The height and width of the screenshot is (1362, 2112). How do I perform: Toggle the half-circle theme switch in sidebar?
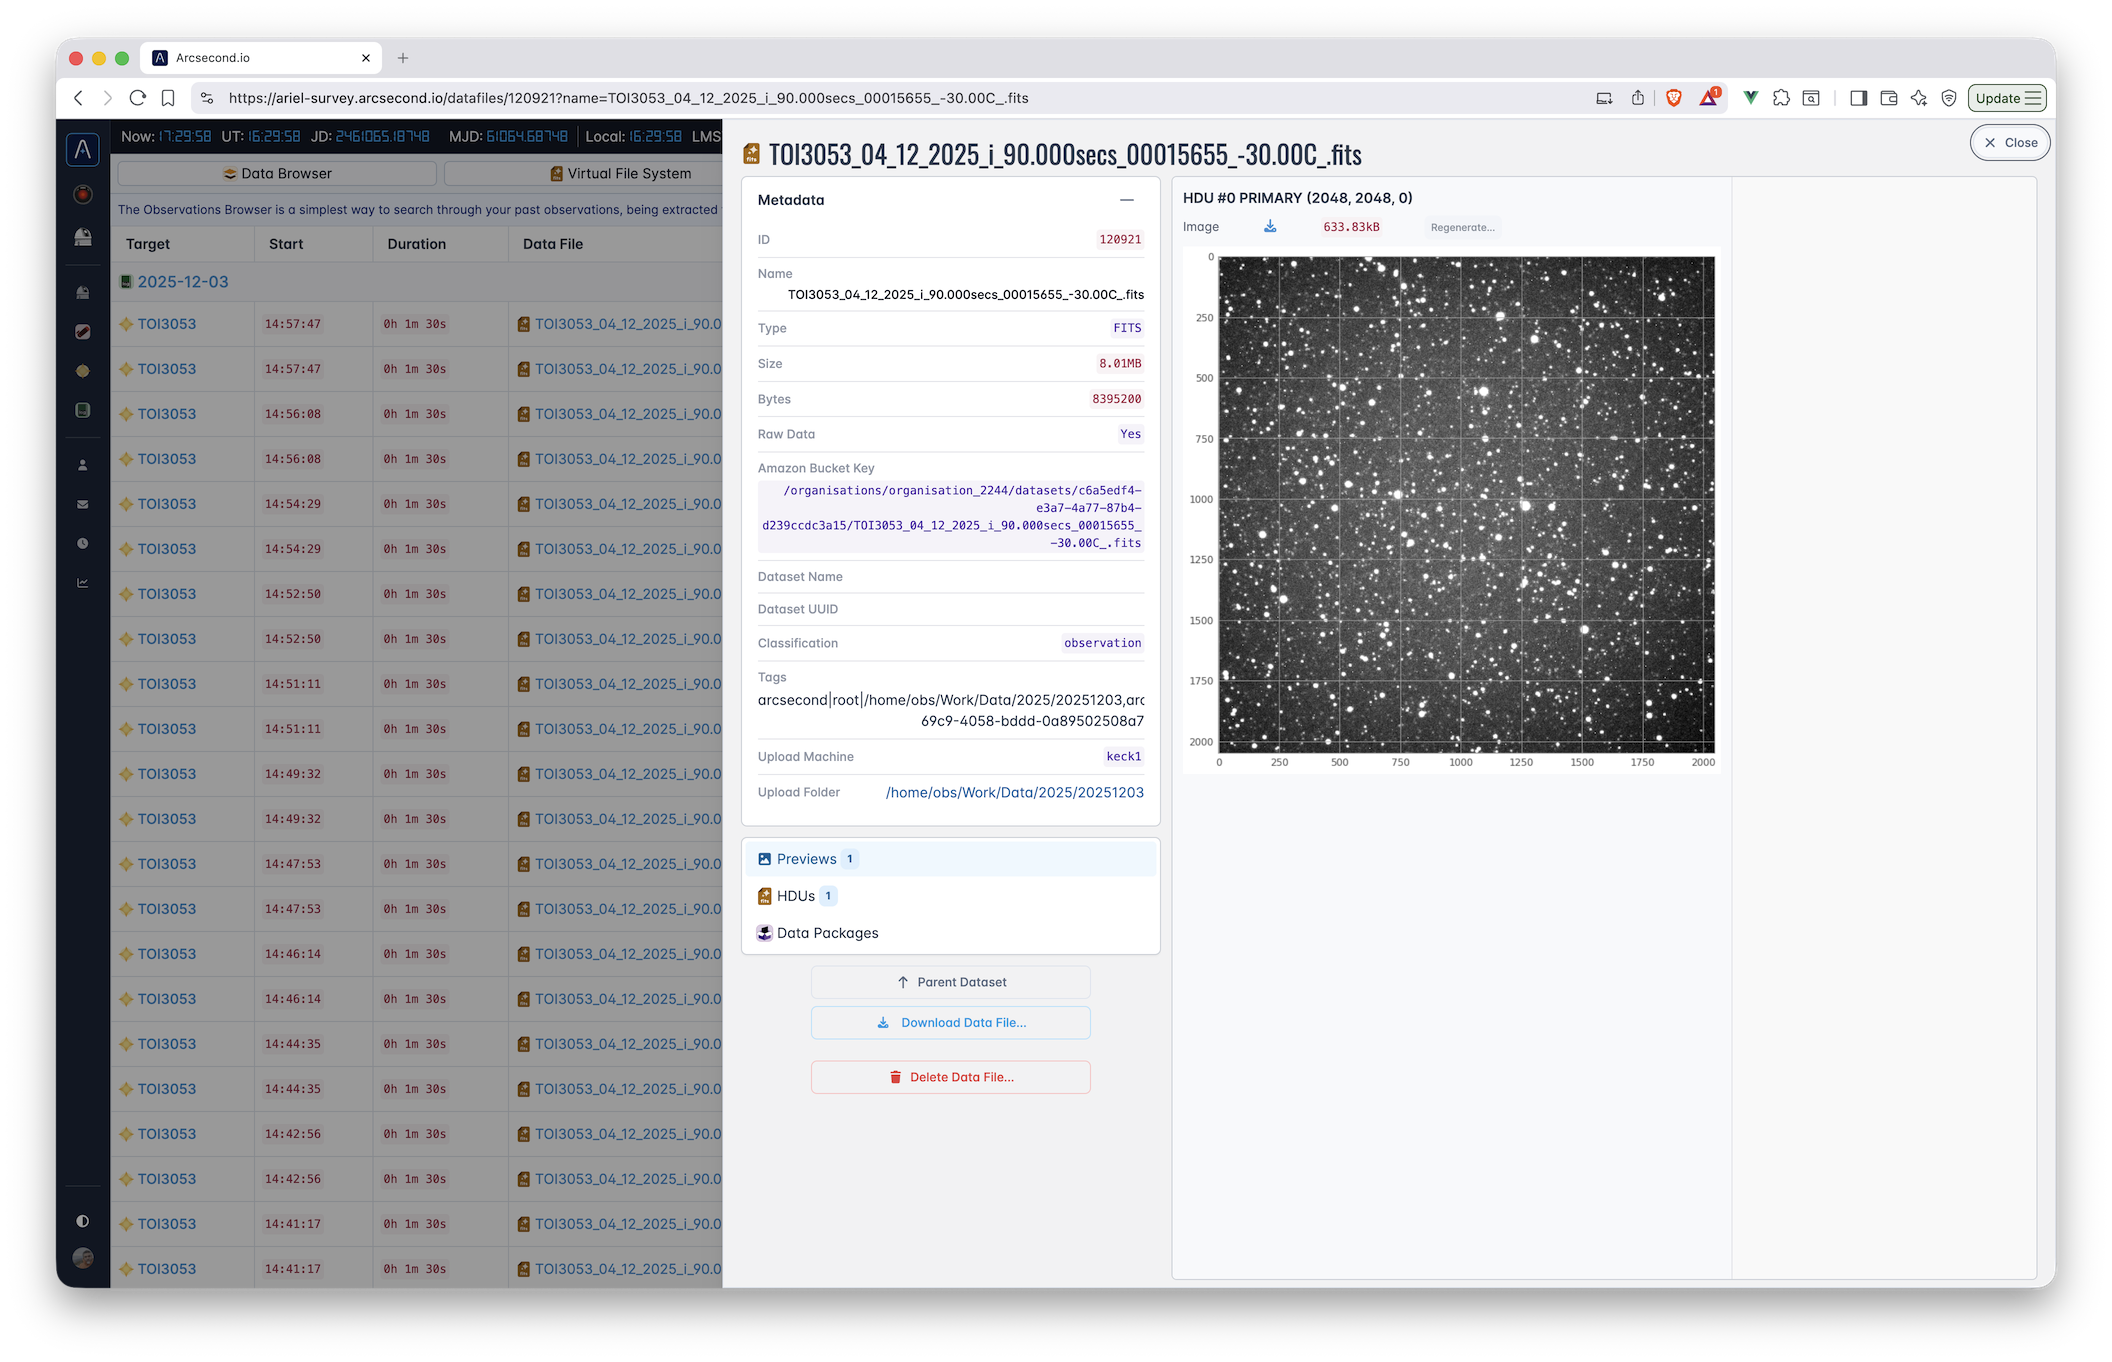pyautogui.click(x=83, y=1221)
